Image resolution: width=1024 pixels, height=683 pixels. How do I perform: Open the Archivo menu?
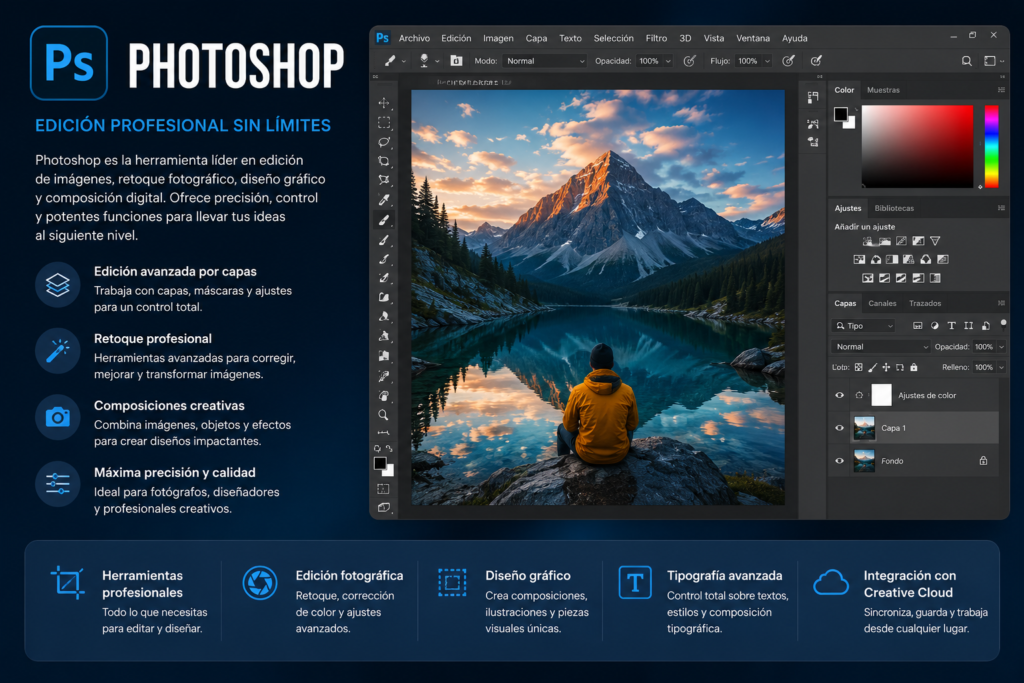414,38
